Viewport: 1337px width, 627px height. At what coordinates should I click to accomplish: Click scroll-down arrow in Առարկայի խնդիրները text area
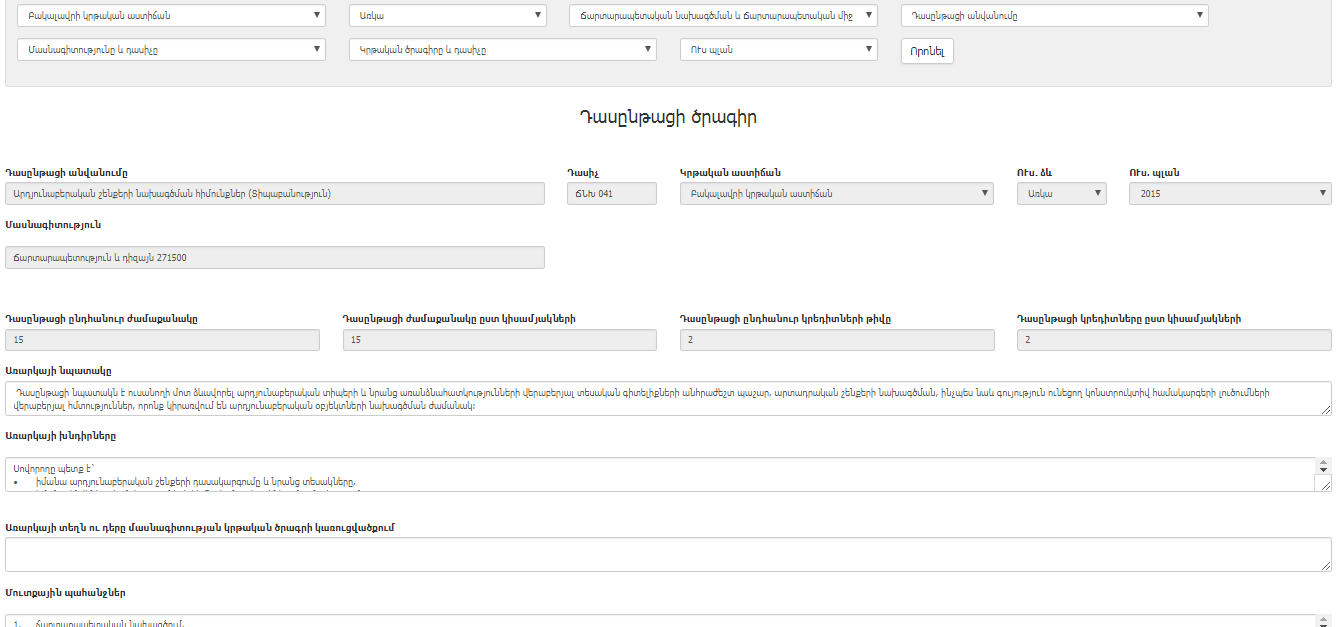[x=1324, y=471]
